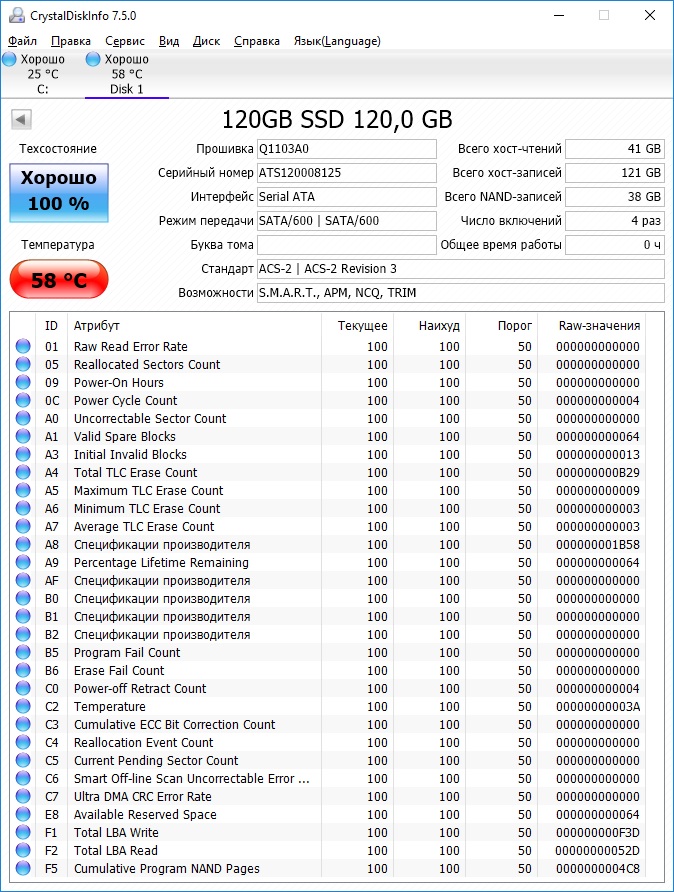Click the serial number field ATS120008125

[346, 173]
